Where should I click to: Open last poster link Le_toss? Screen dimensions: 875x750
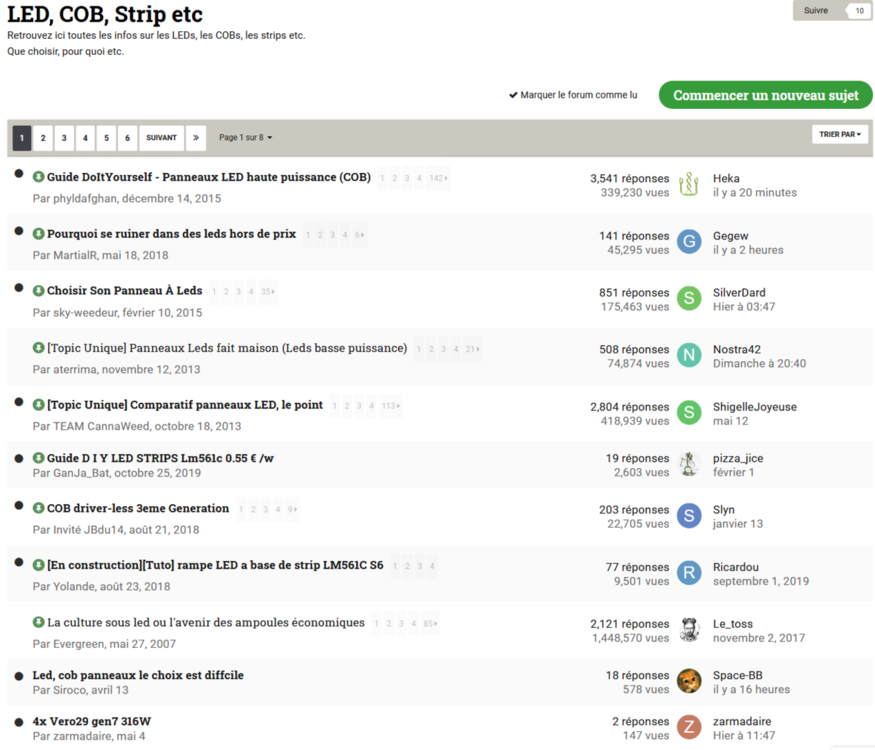733,624
